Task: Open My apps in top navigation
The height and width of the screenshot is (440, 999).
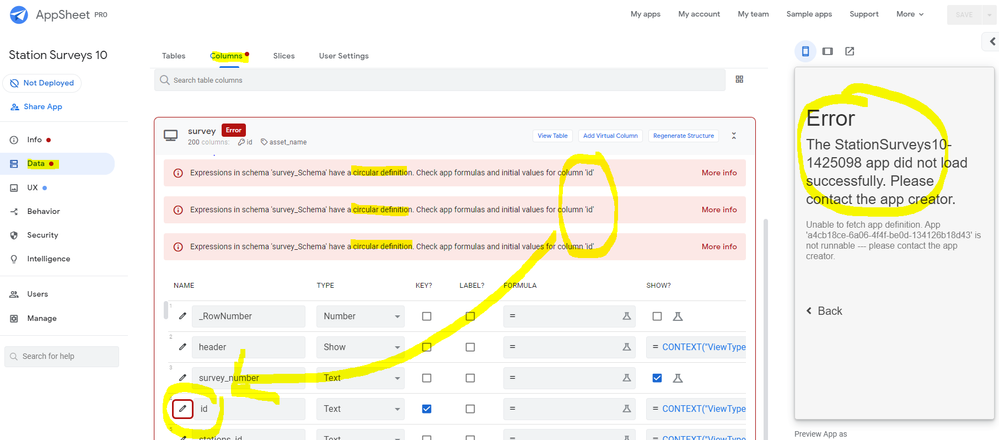Action: [x=645, y=14]
